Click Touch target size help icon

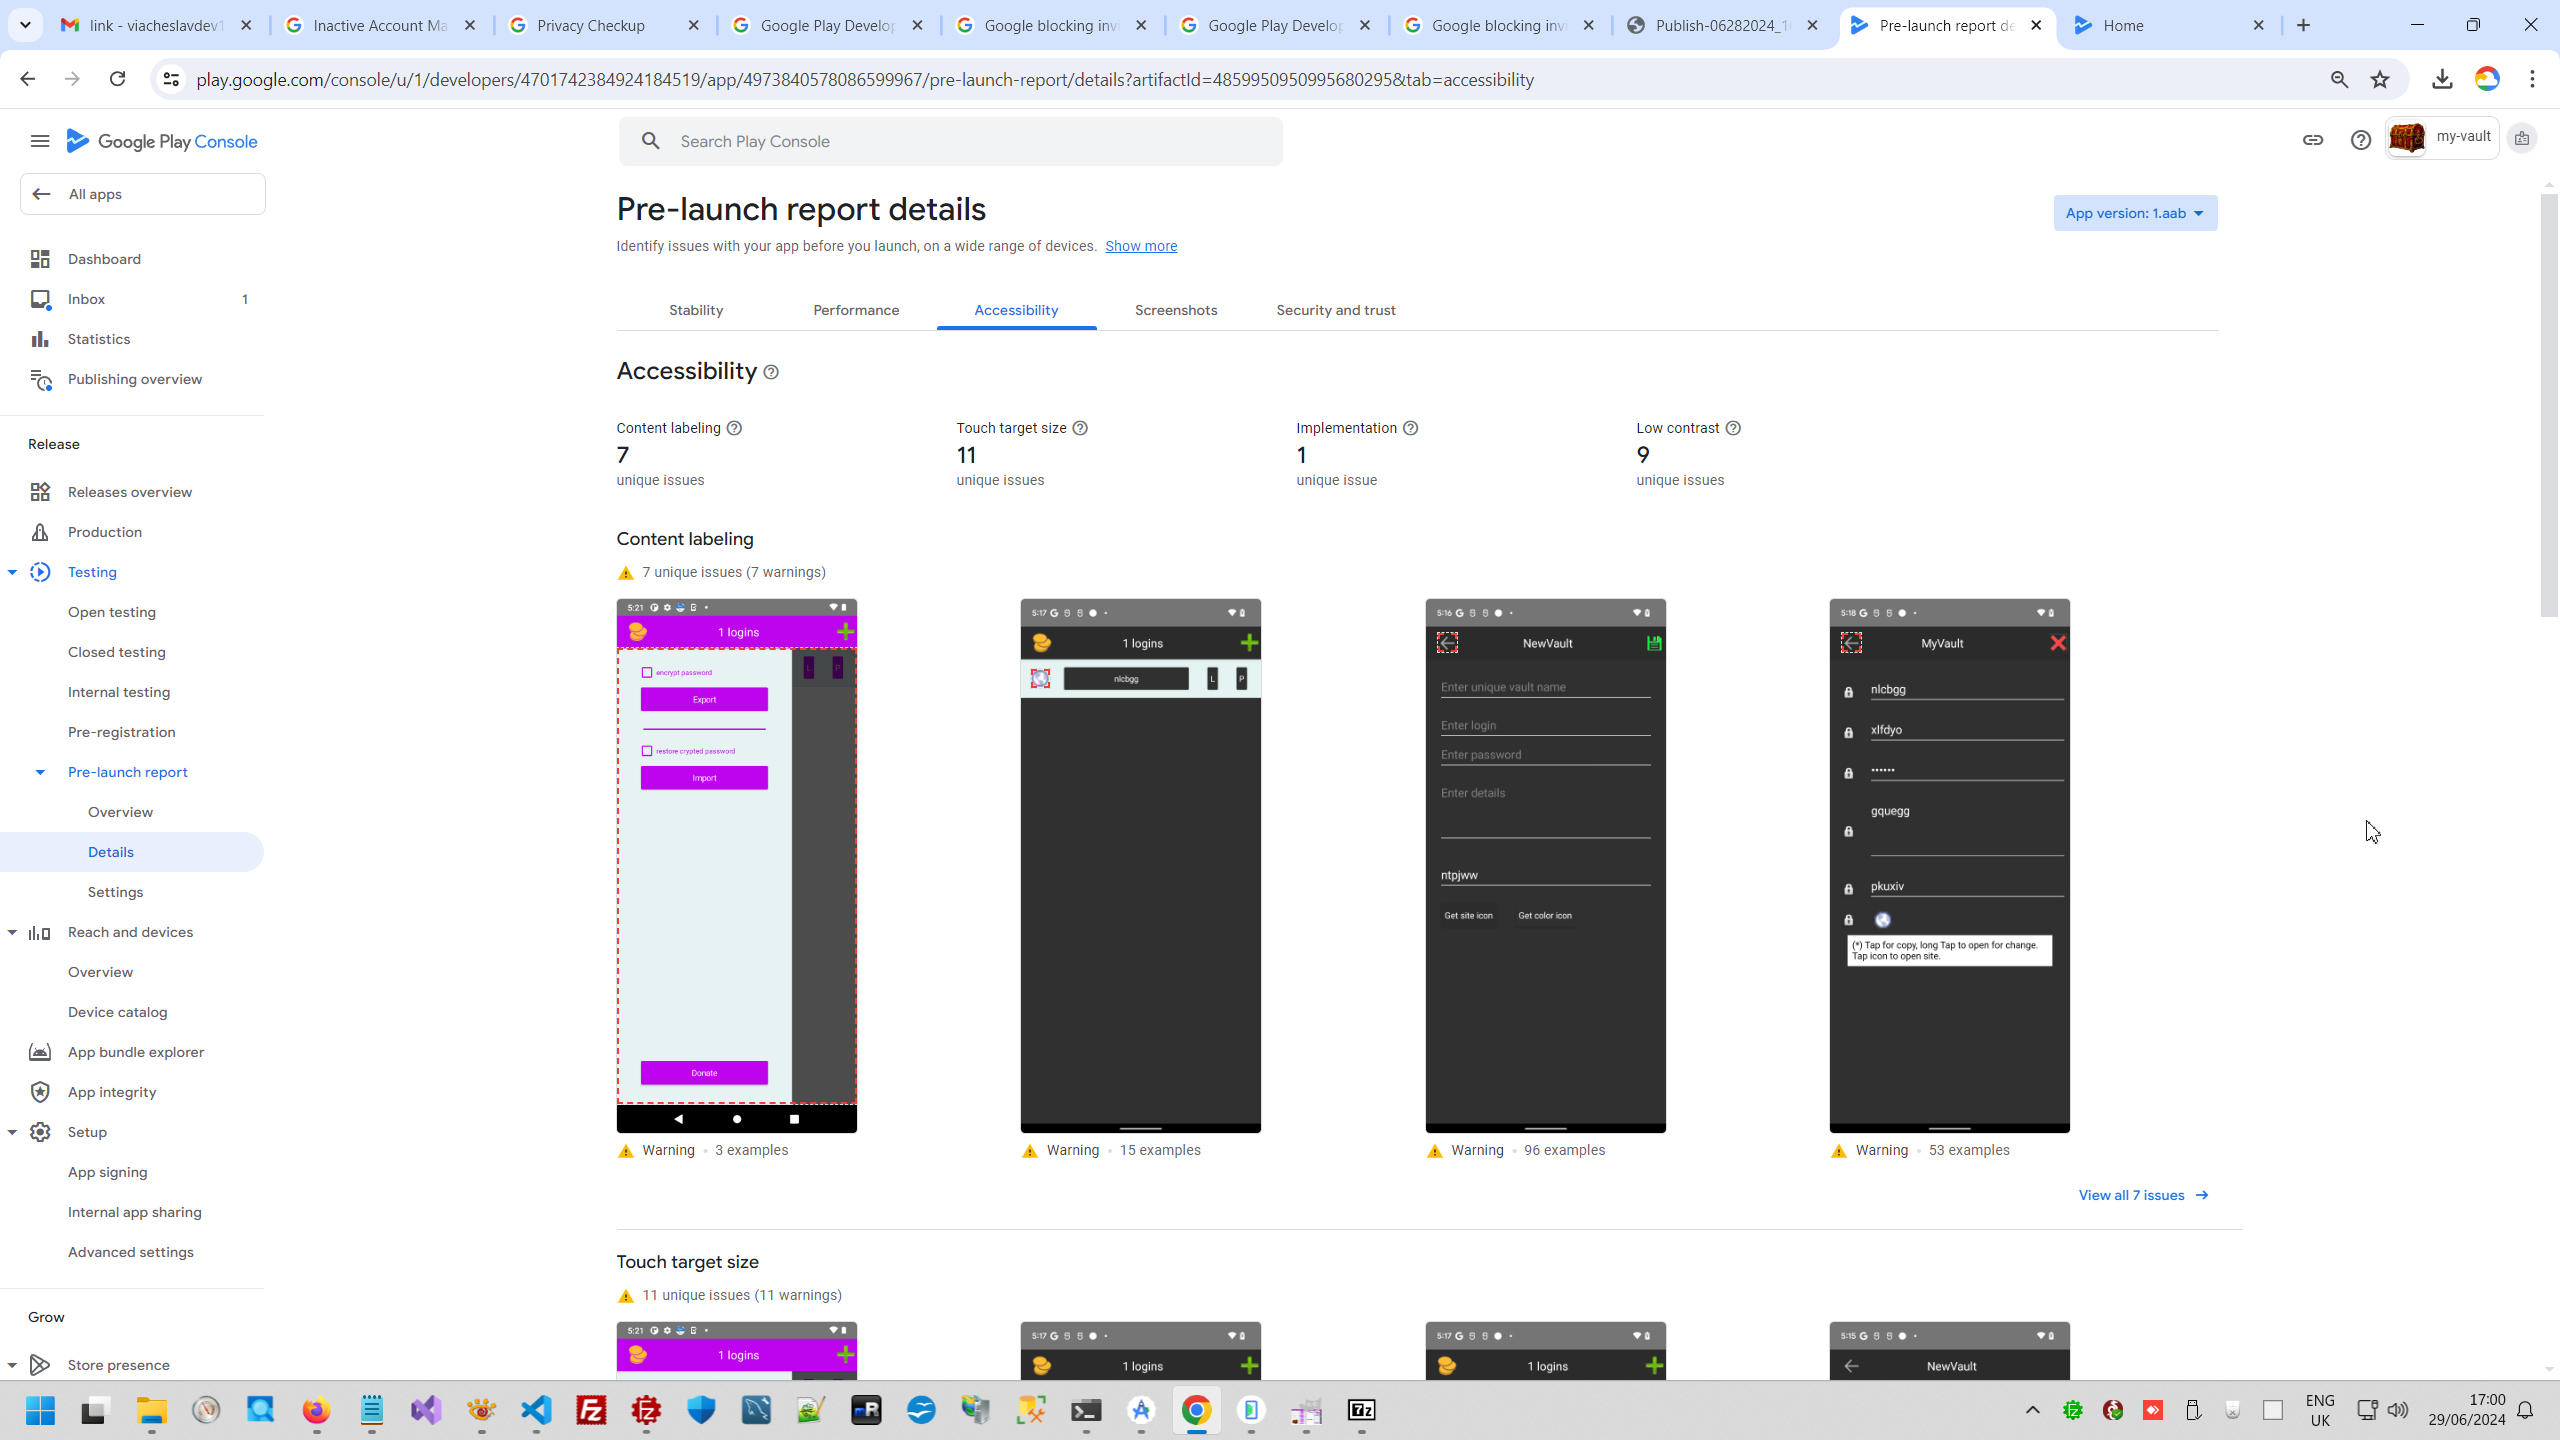[x=1080, y=428]
